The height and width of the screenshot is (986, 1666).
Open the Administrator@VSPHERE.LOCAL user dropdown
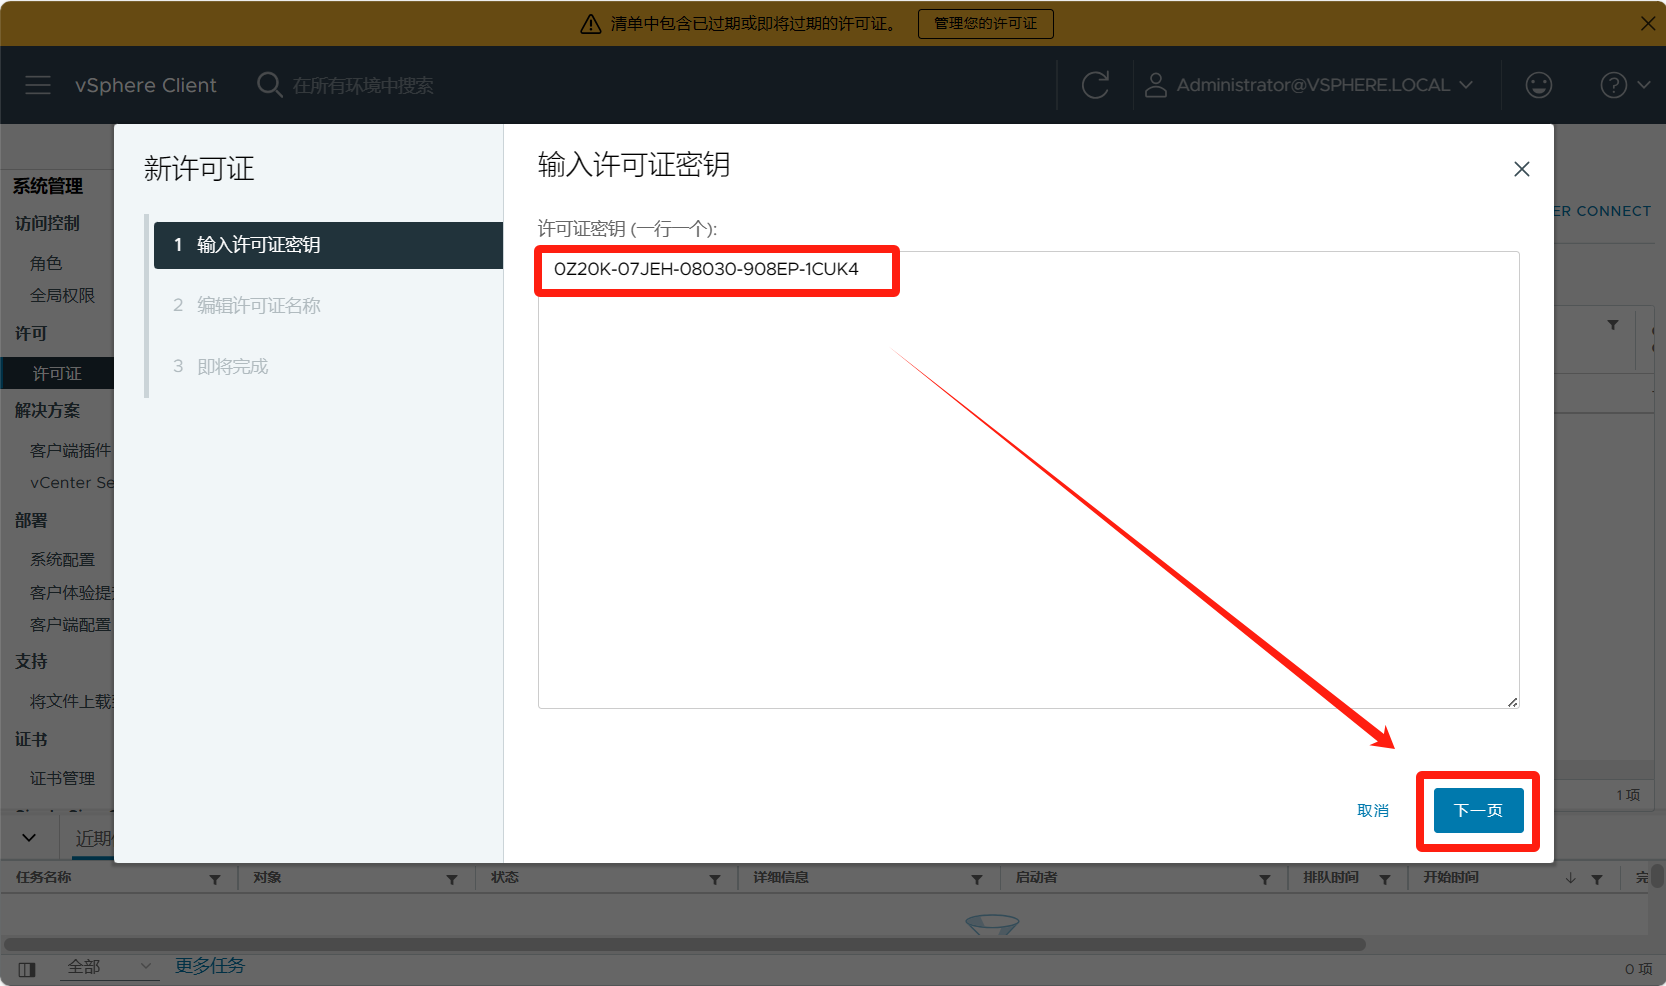point(1312,85)
